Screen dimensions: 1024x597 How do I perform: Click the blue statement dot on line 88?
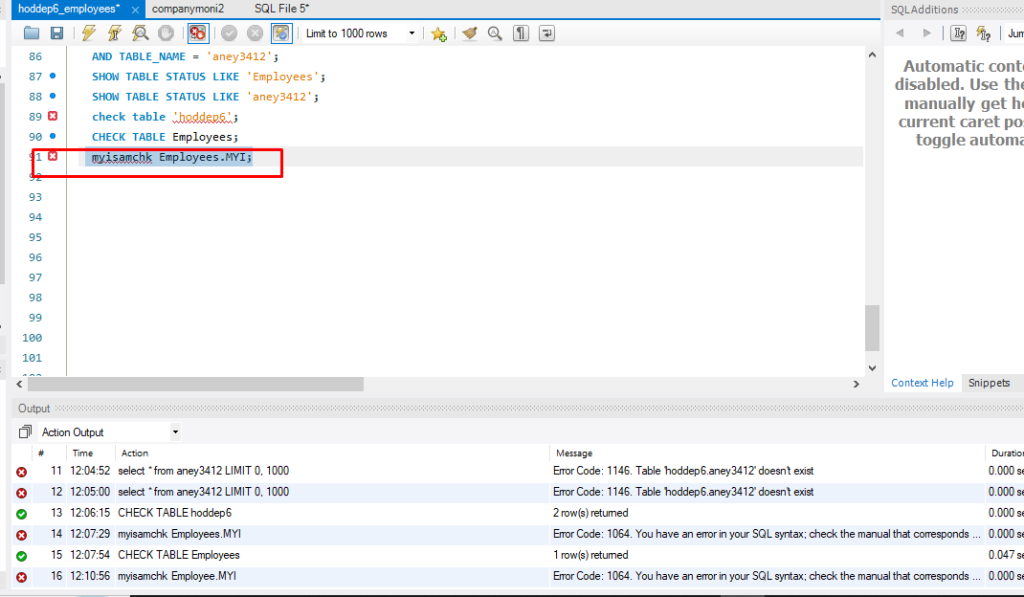(53, 96)
